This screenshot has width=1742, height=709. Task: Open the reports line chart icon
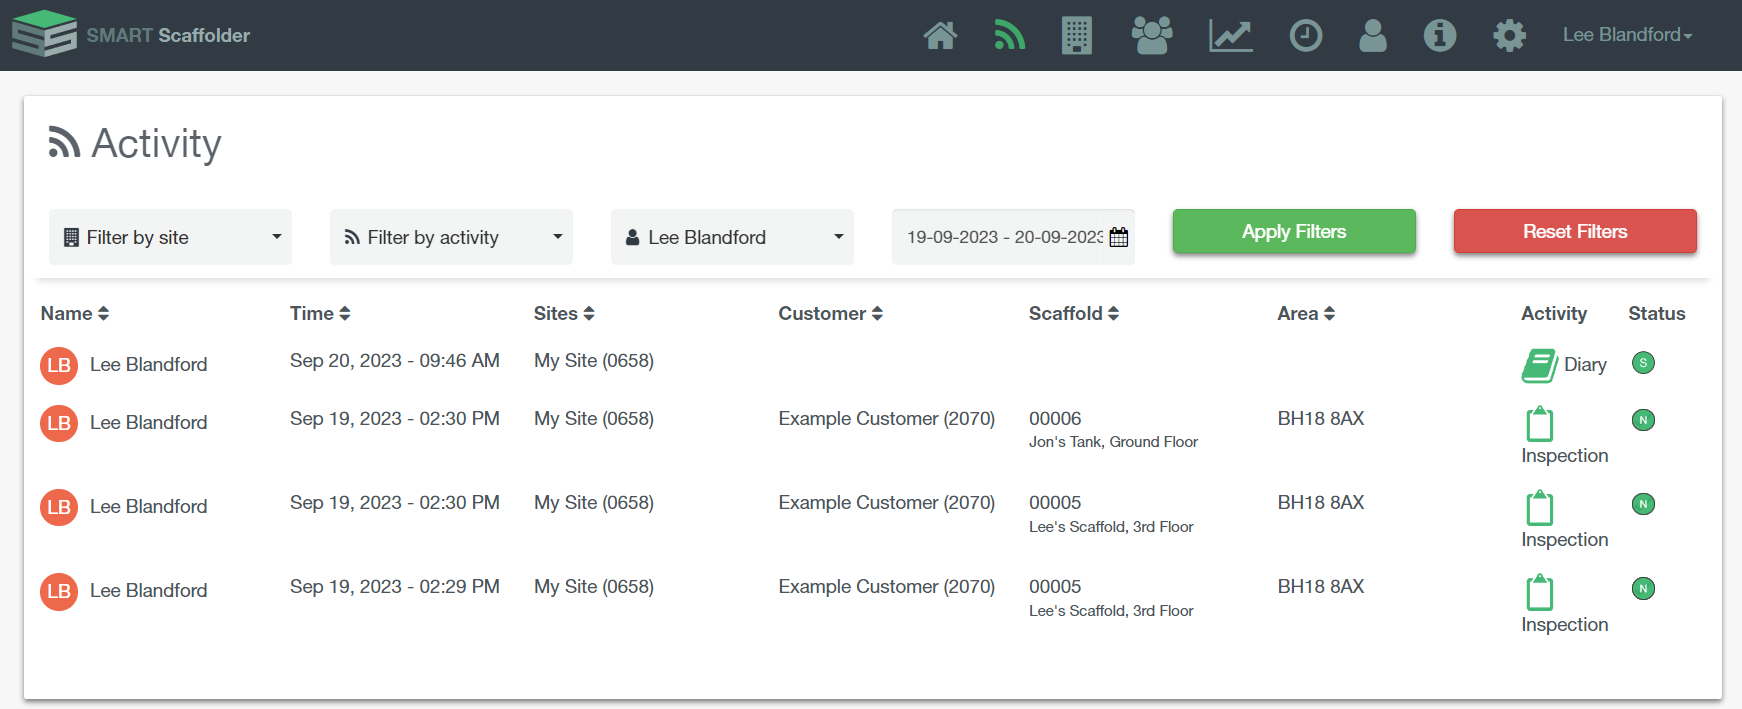pos(1230,36)
